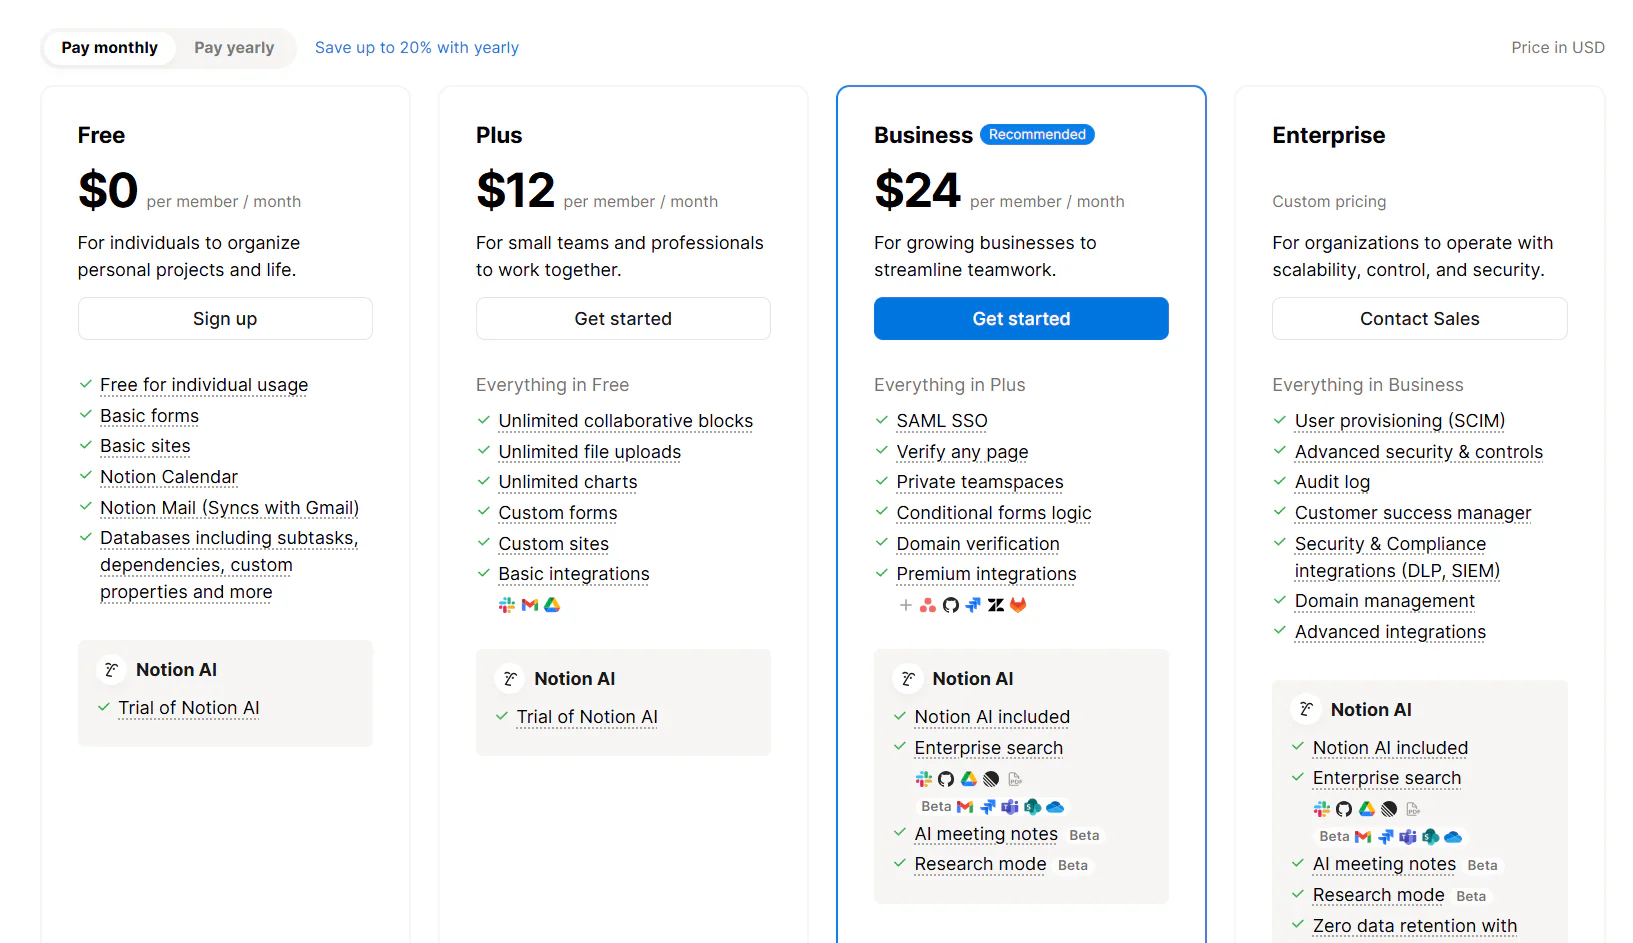Click the Slack icon in Business Enterprise search
This screenshot has width=1633, height=943.
pos(924,779)
